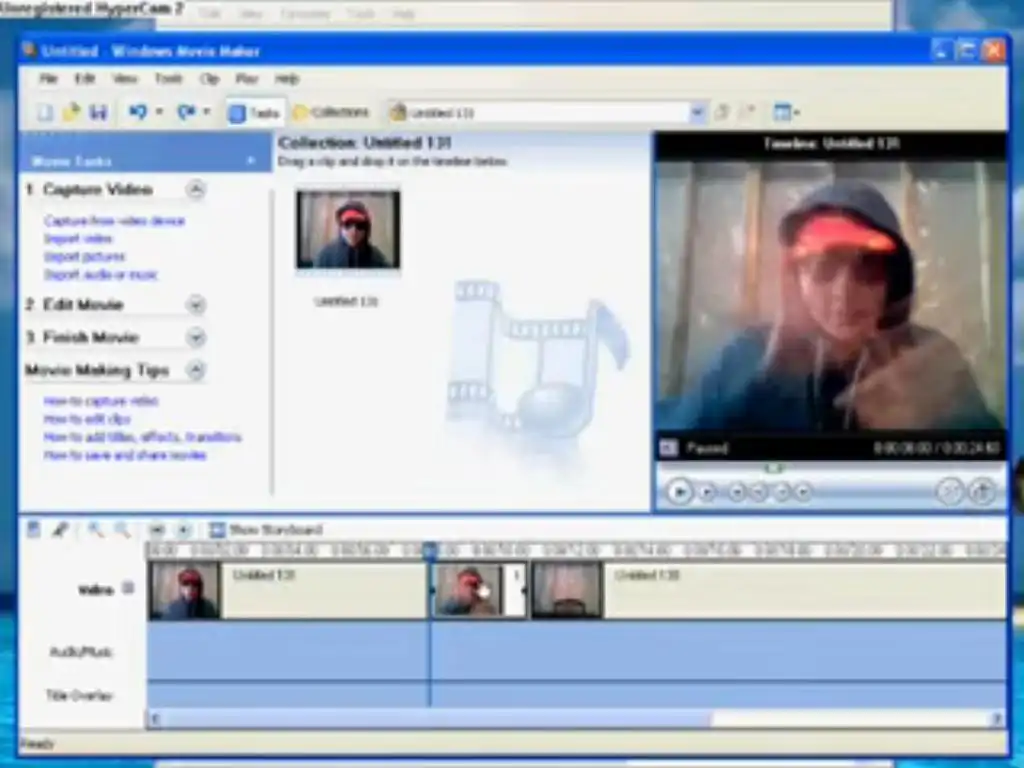Click the timeline horizontal scrollbar thumb
The width and height of the screenshot is (1024, 768).
pos(436,720)
